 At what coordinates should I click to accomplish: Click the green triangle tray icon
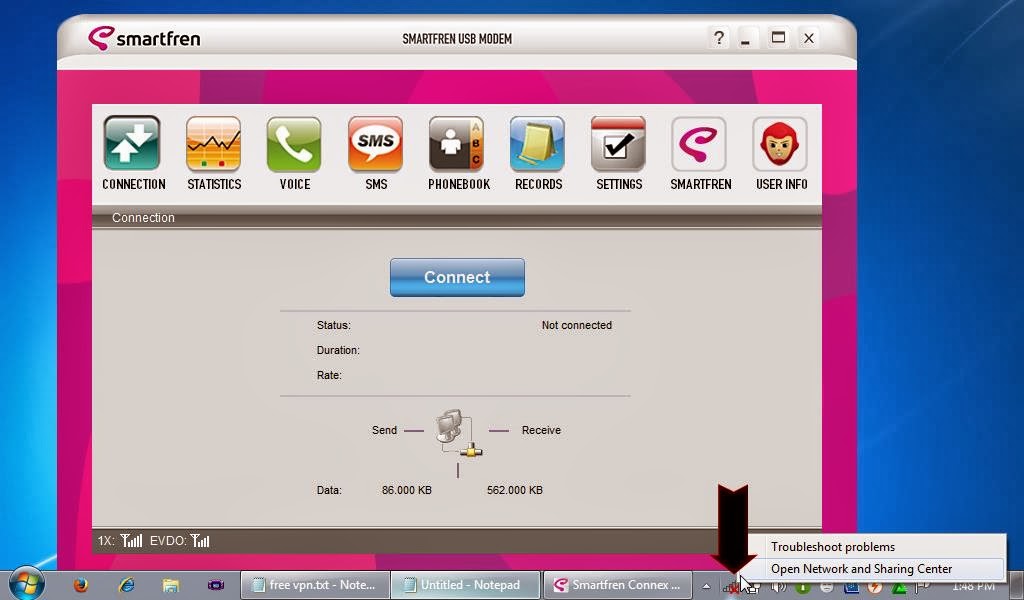(x=899, y=587)
